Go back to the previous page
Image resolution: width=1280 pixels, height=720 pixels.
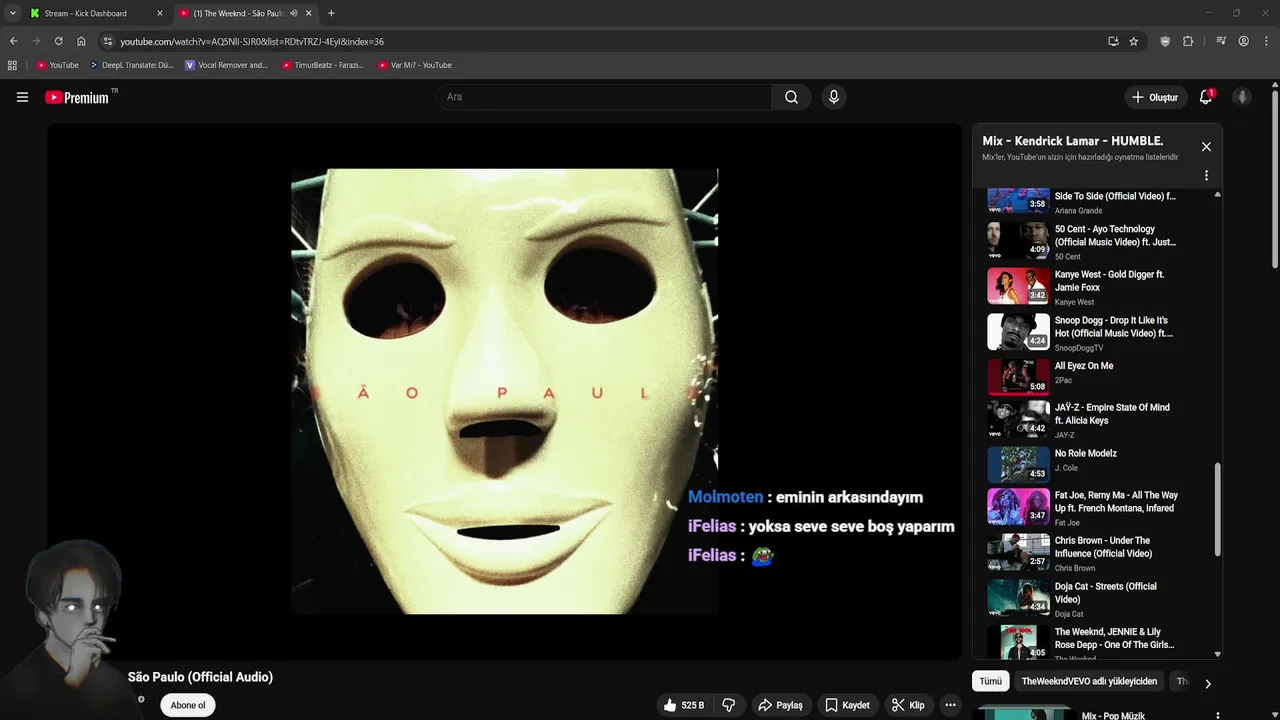13,41
